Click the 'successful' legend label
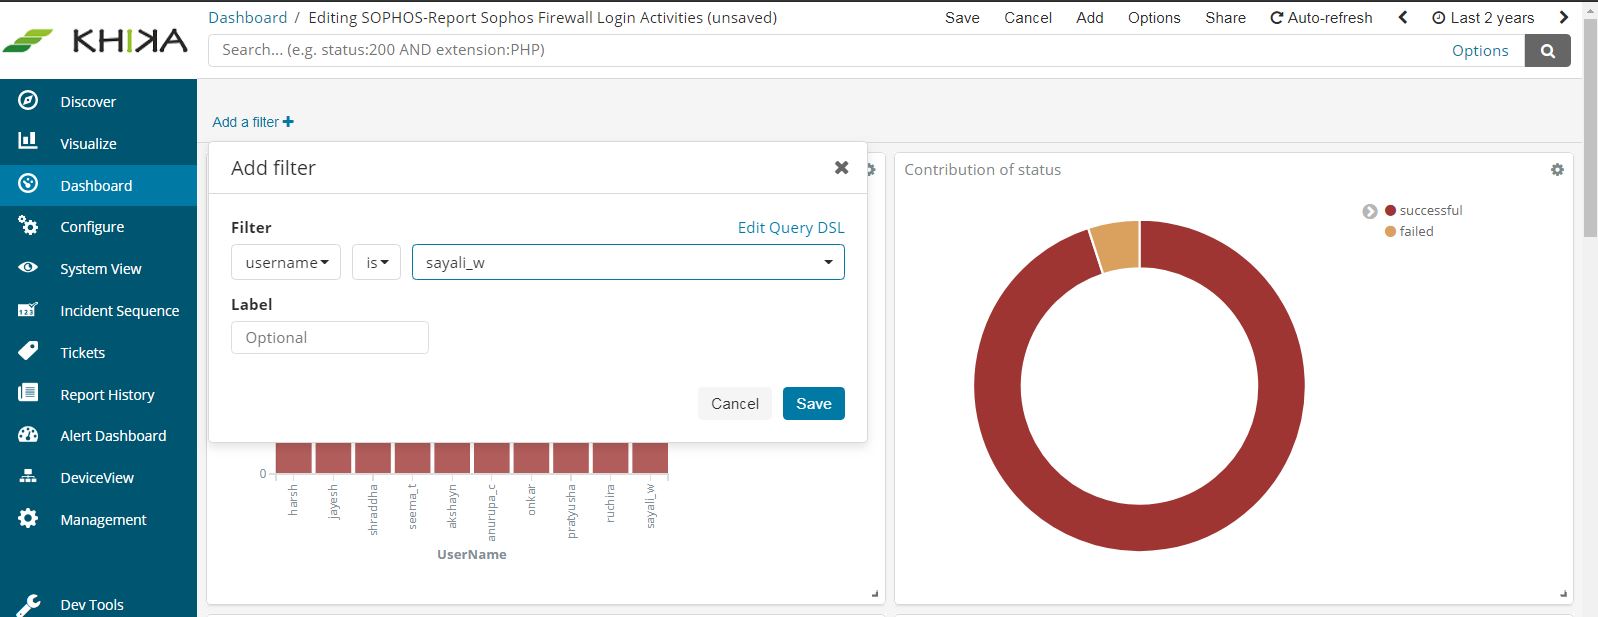This screenshot has height=617, width=1598. tap(1431, 211)
